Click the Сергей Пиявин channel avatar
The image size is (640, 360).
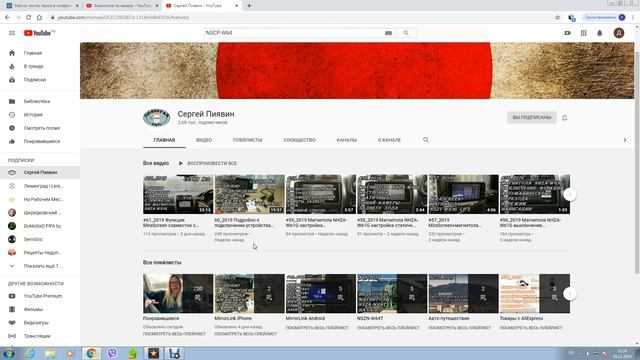[157, 118]
